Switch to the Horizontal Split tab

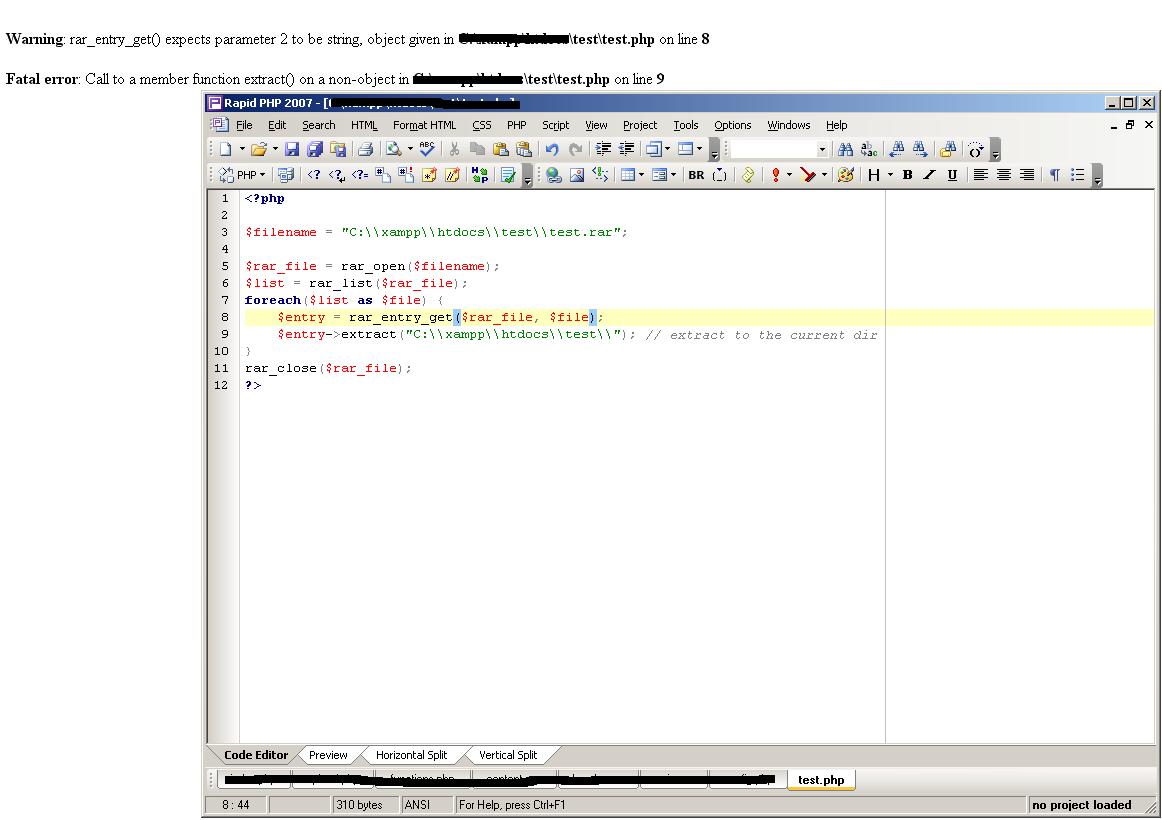click(x=411, y=755)
